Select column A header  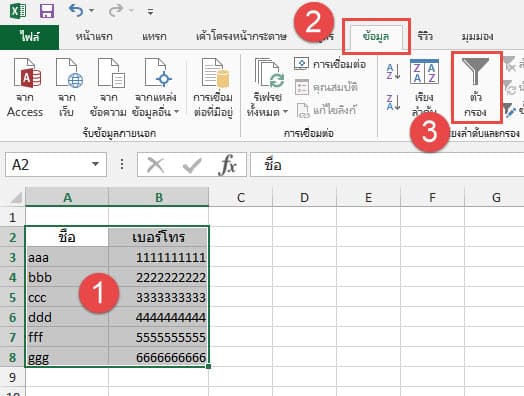click(x=67, y=197)
